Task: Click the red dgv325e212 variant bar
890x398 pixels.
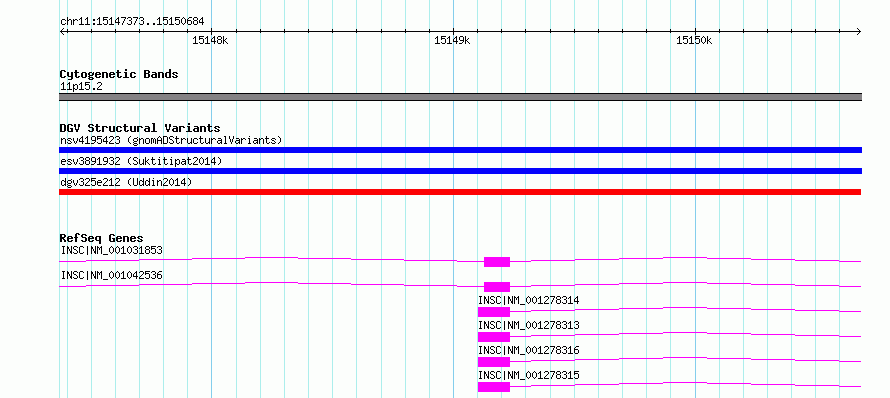Action: (x=460, y=192)
